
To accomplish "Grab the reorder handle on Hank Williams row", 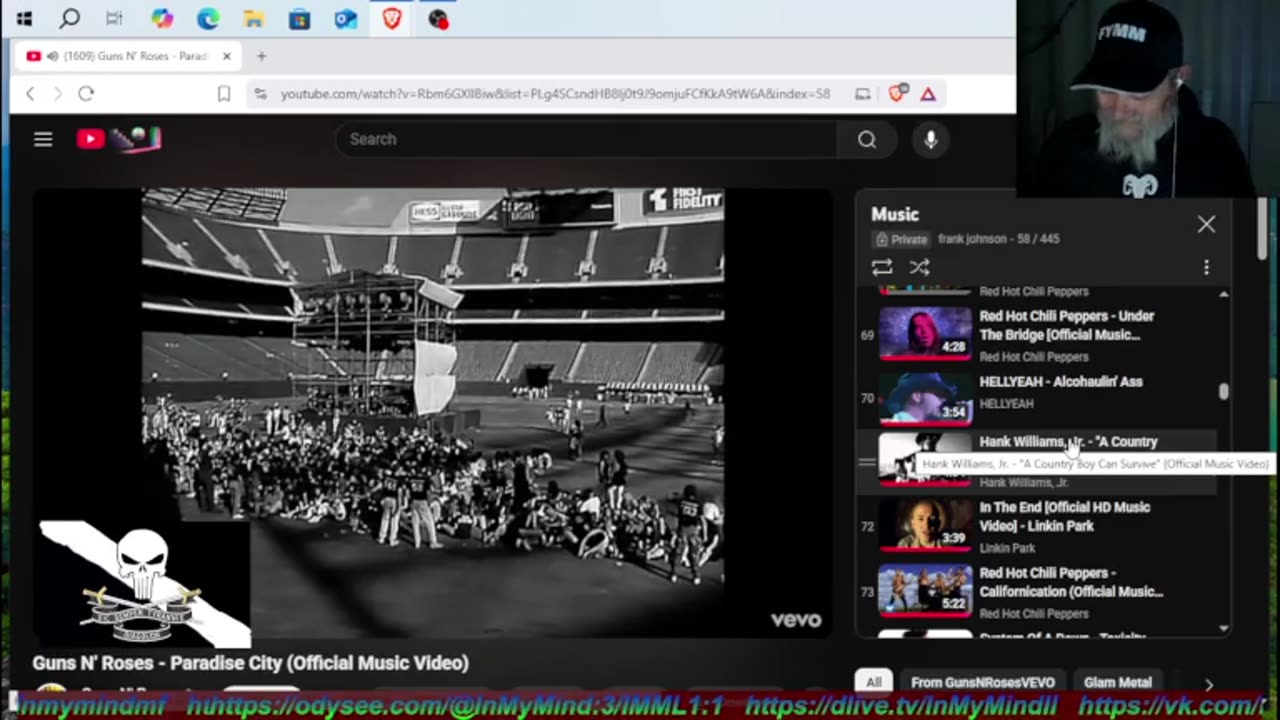I will click(867, 461).
